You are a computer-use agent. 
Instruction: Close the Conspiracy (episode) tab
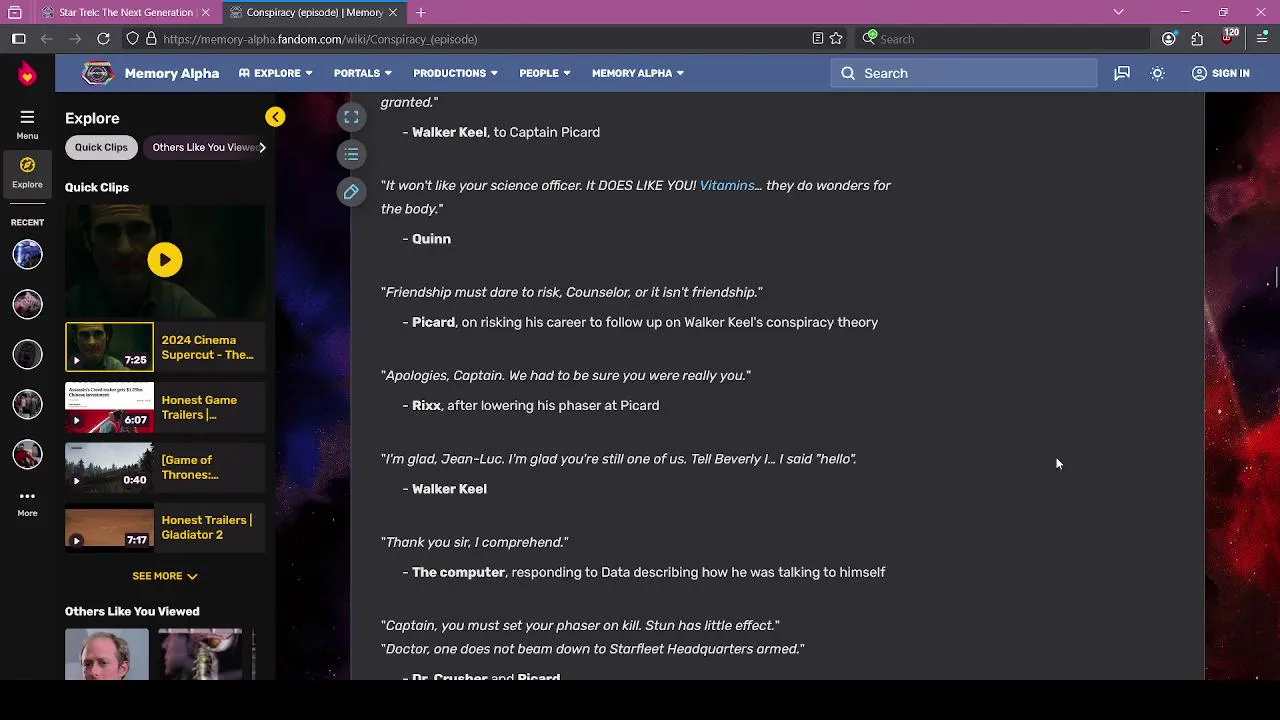pos(393,12)
